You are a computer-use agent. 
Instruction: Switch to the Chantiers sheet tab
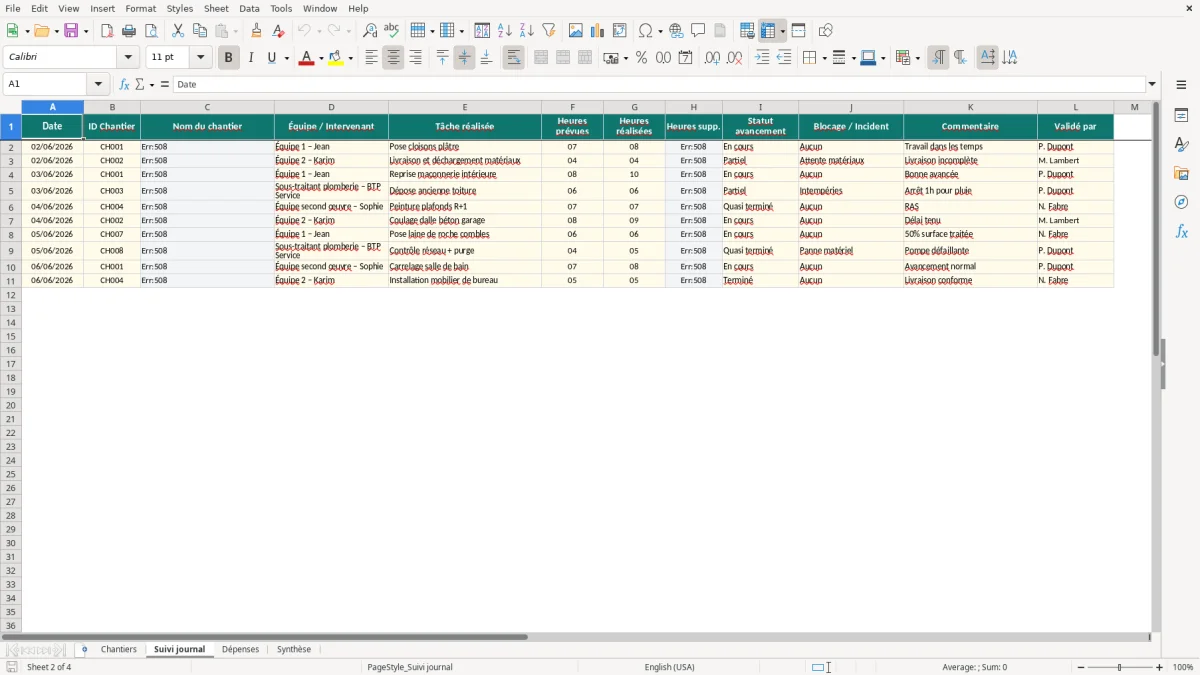(x=119, y=650)
